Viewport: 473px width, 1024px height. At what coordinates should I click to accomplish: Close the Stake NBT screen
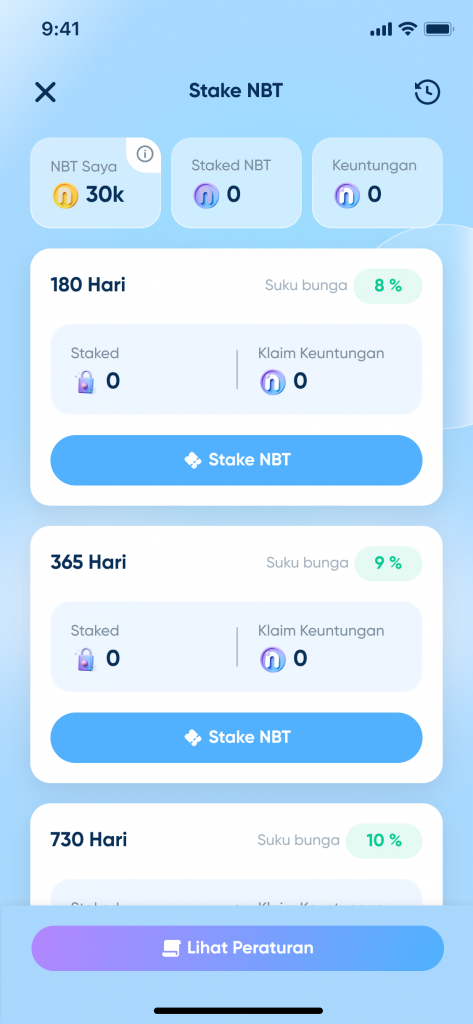coord(45,92)
